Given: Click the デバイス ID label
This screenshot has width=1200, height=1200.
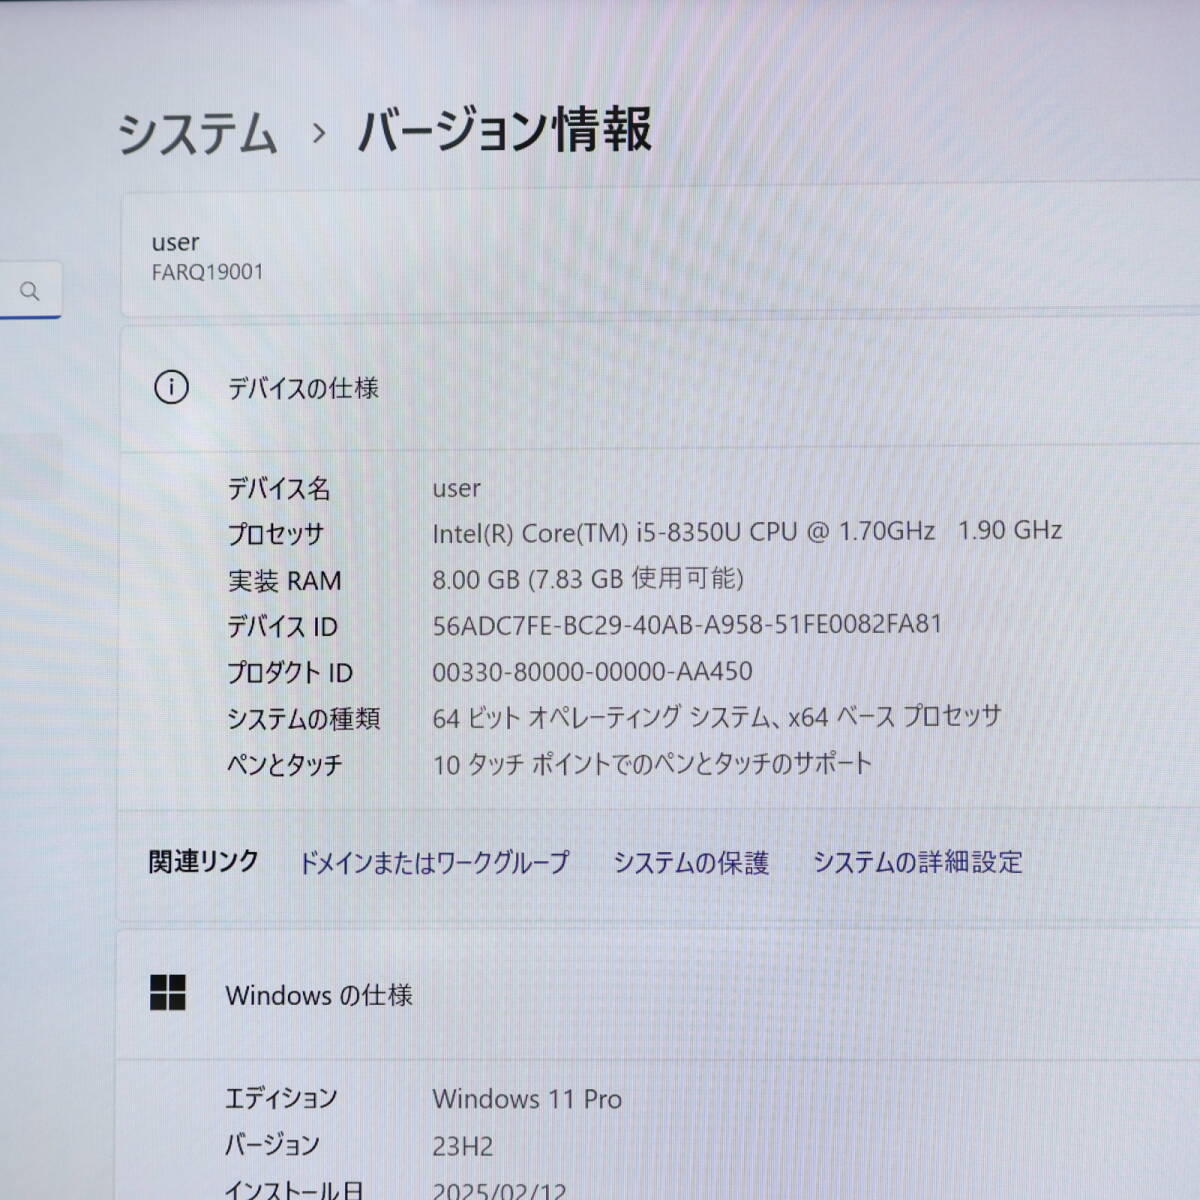Looking at the screenshot, I should coord(282,627).
